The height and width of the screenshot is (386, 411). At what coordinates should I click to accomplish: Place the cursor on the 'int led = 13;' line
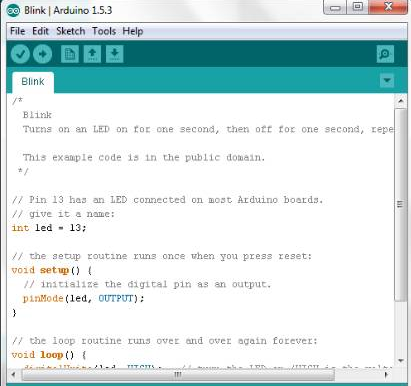pos(49,228)
